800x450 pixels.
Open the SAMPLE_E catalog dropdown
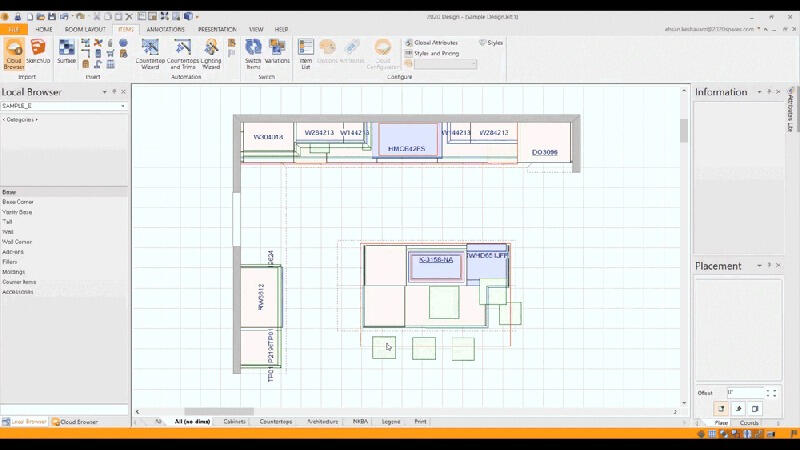pos(123,105)
